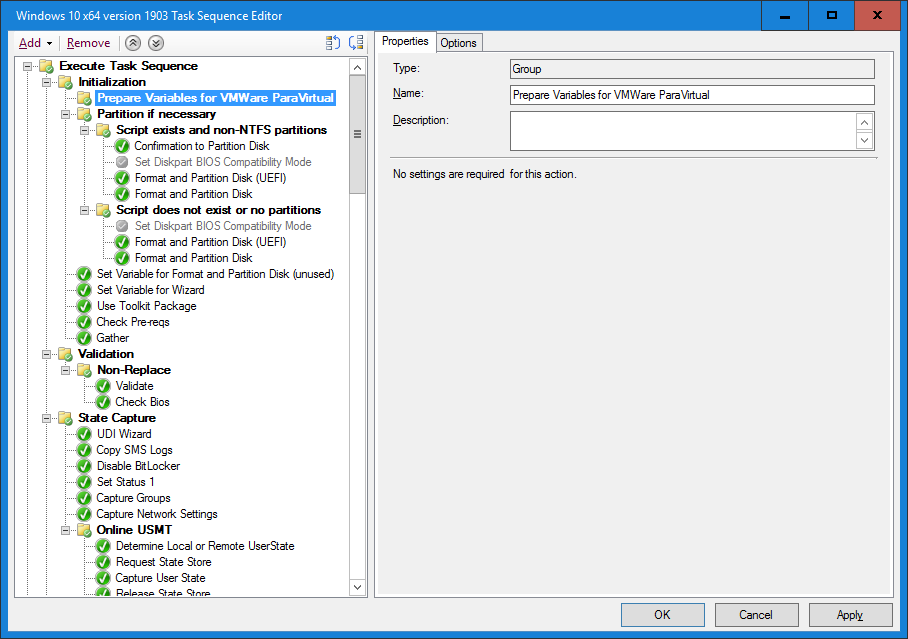
Task: Select Set Variable for Format and Partition Disk (unused)
Action: click(x=215, y=274)
